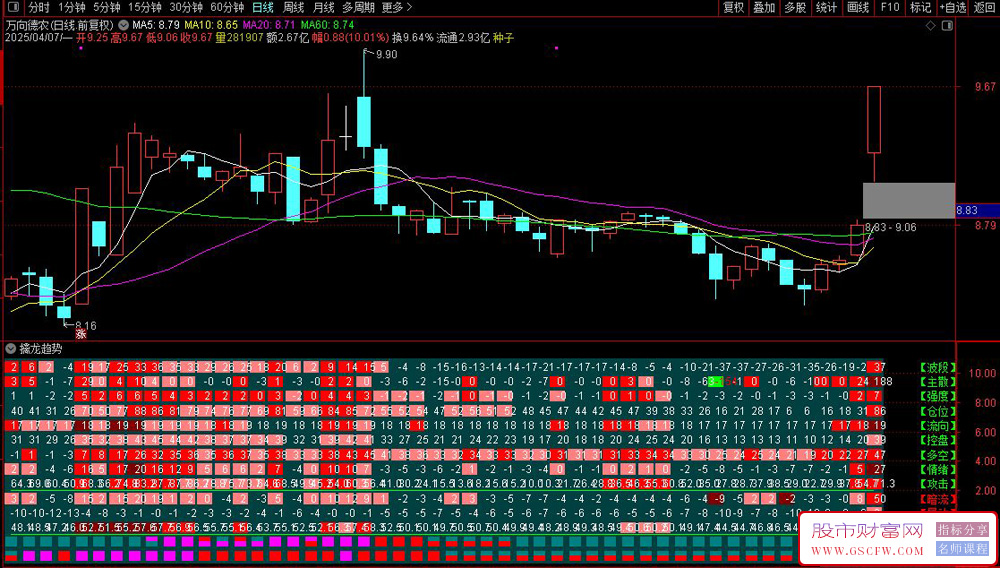The width and height of the screenshot is (1000, 568).
Task: Click the 【波段】 row label
Action: (938, 367)
